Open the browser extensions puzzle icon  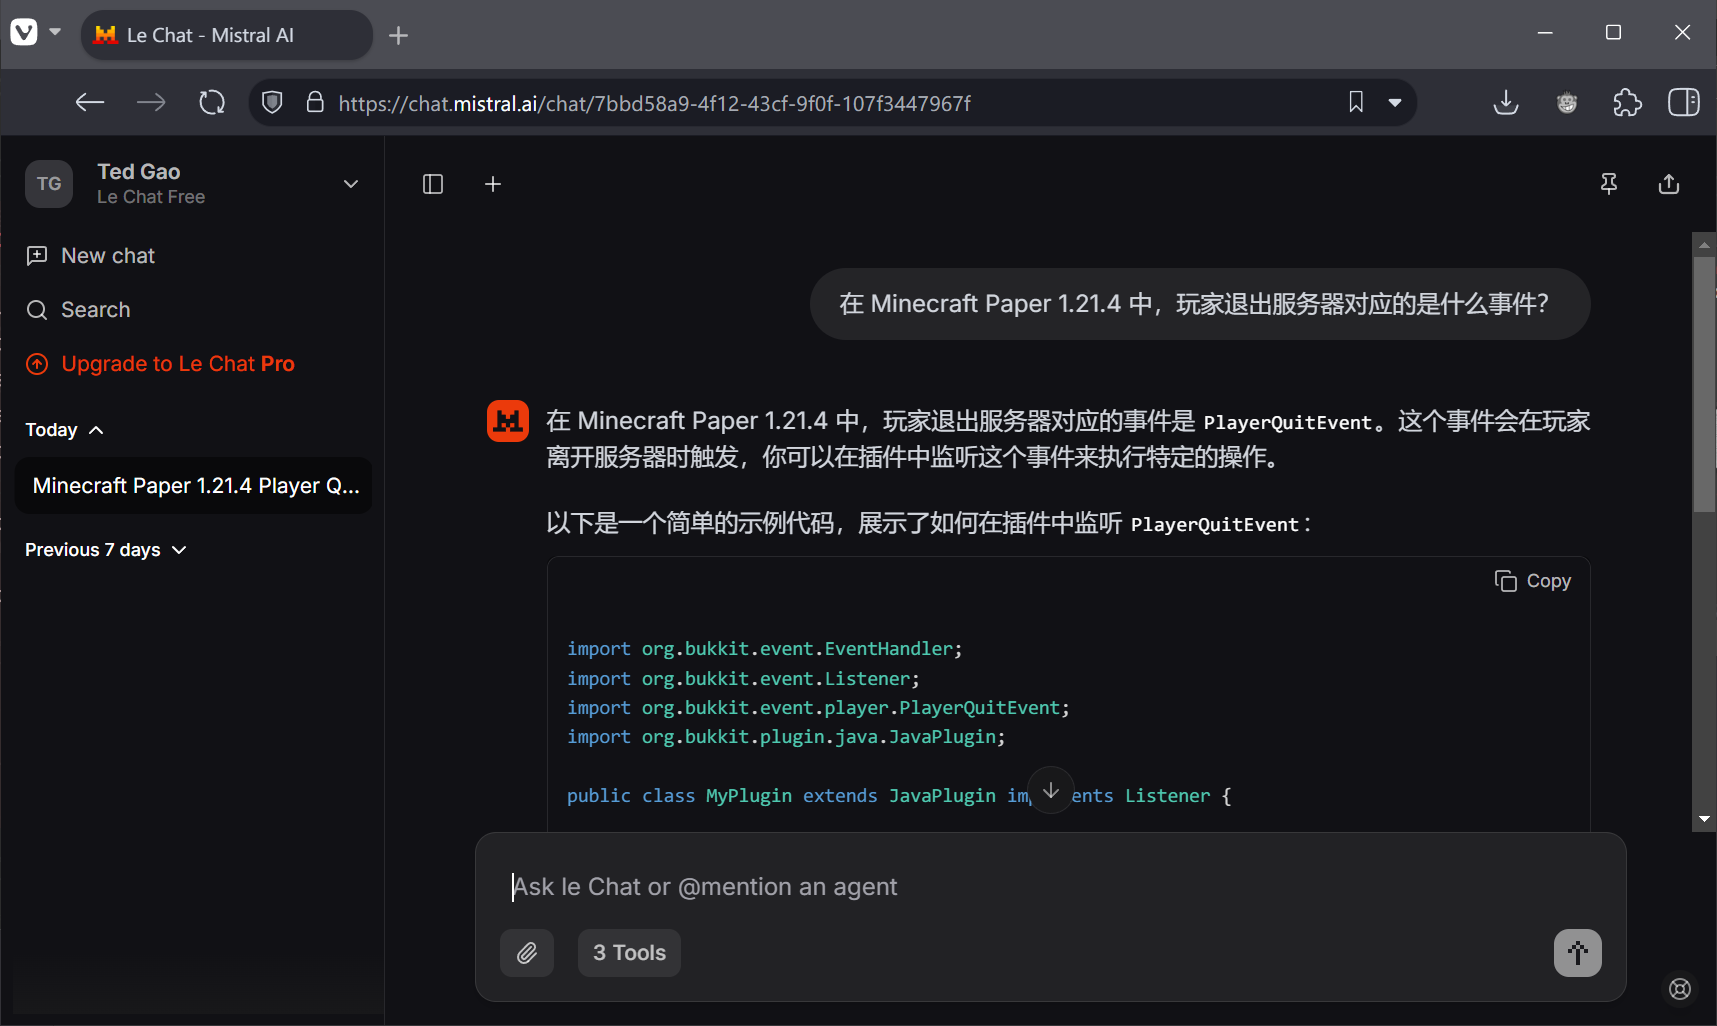click(1627, 103)
